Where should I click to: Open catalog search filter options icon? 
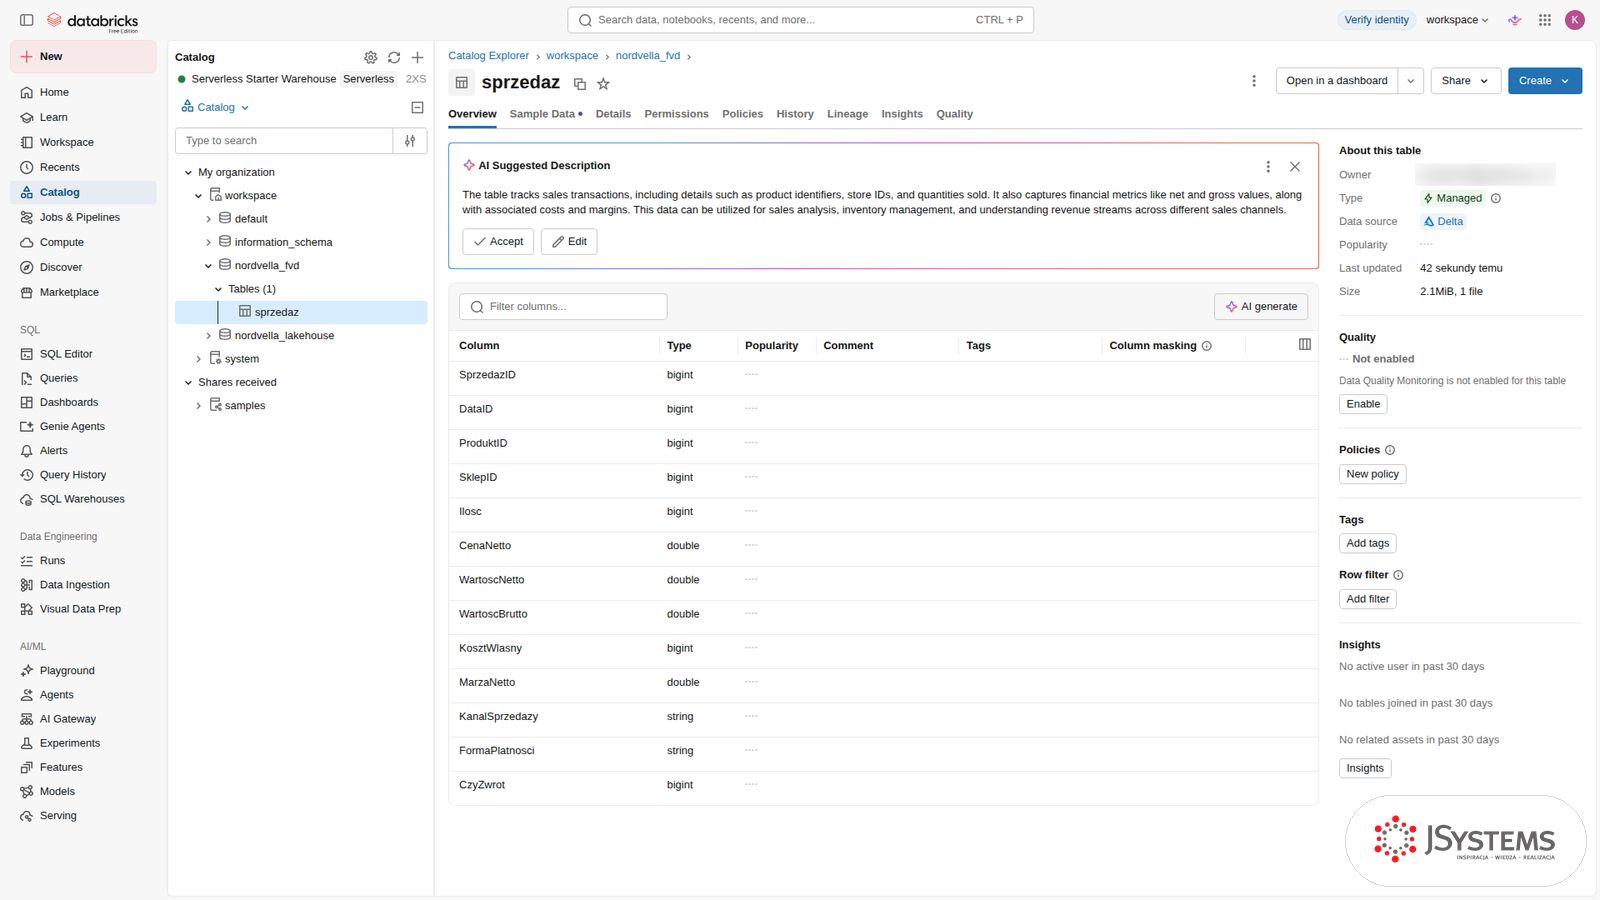410,141
